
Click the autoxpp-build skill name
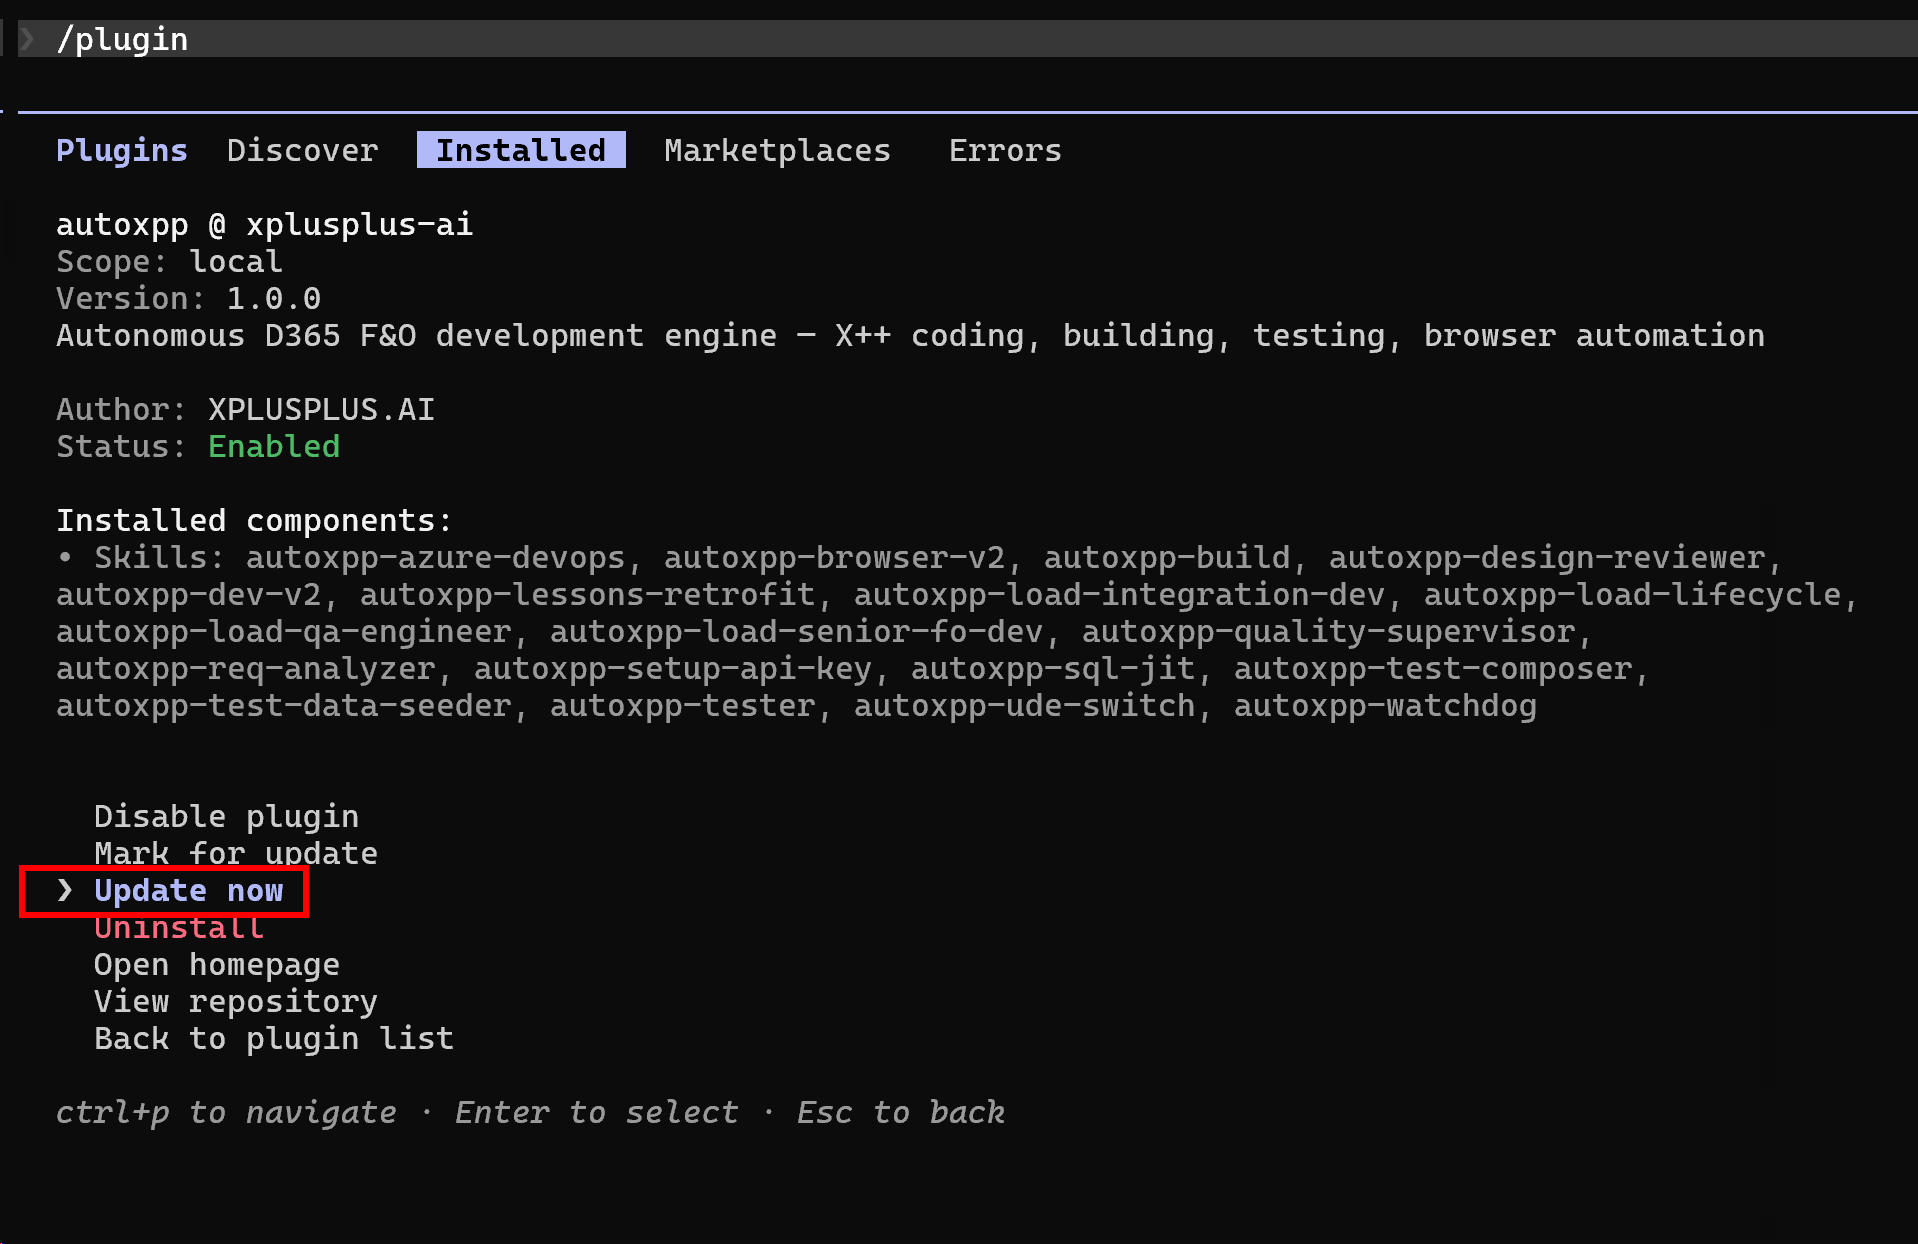tap(1167, 557)
